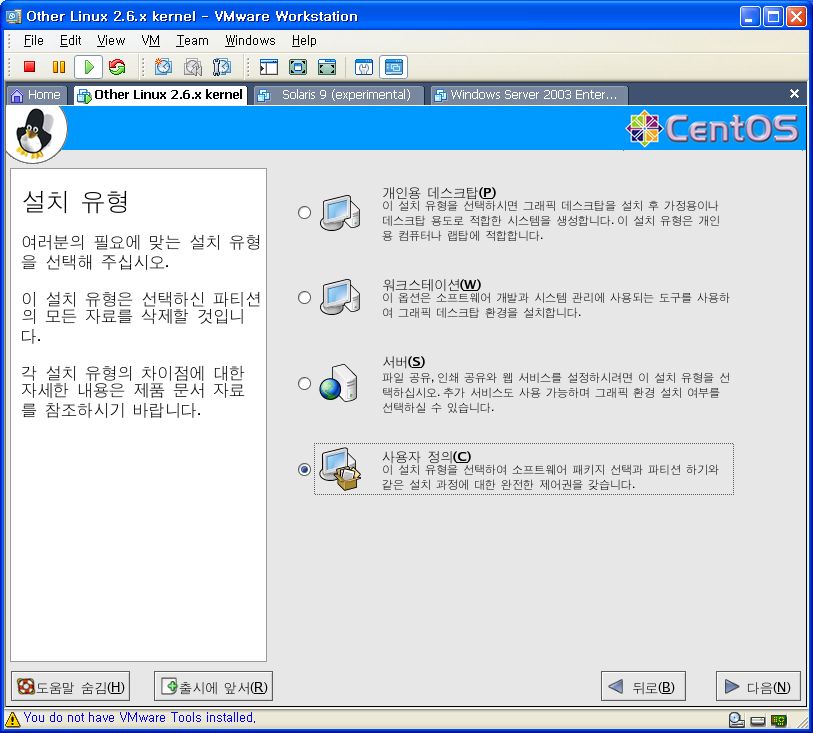Open the snapshot manager toolbar icon
Viewport: 813px width, 733px height.
tap(221, 67)
